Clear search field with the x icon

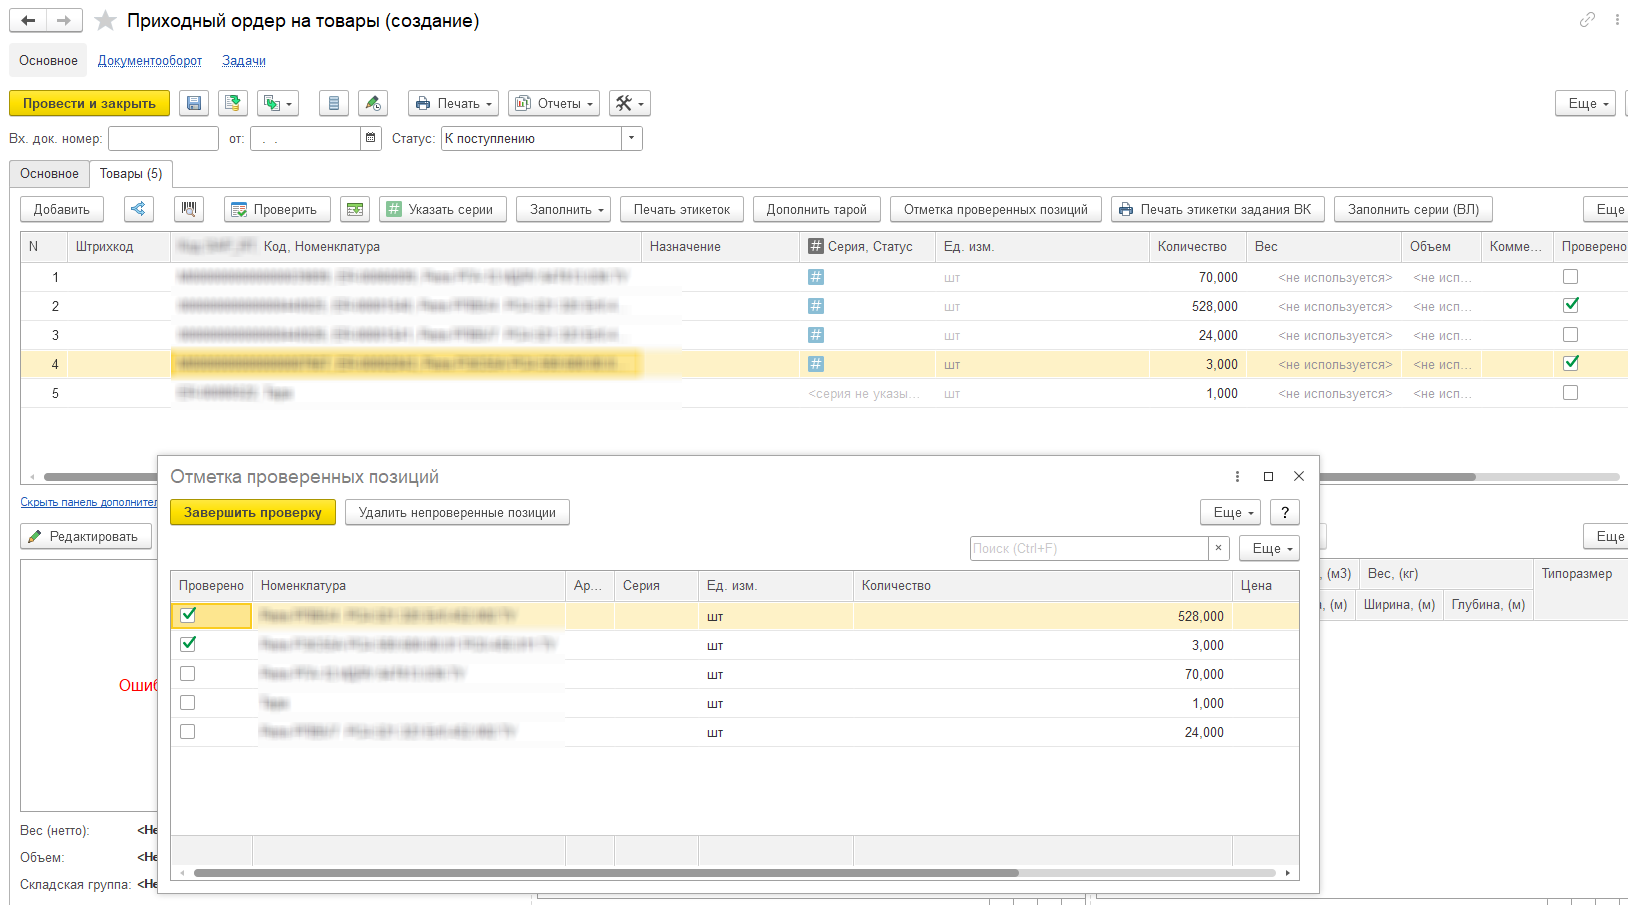pyautogui.click(x=1218, y=548)
